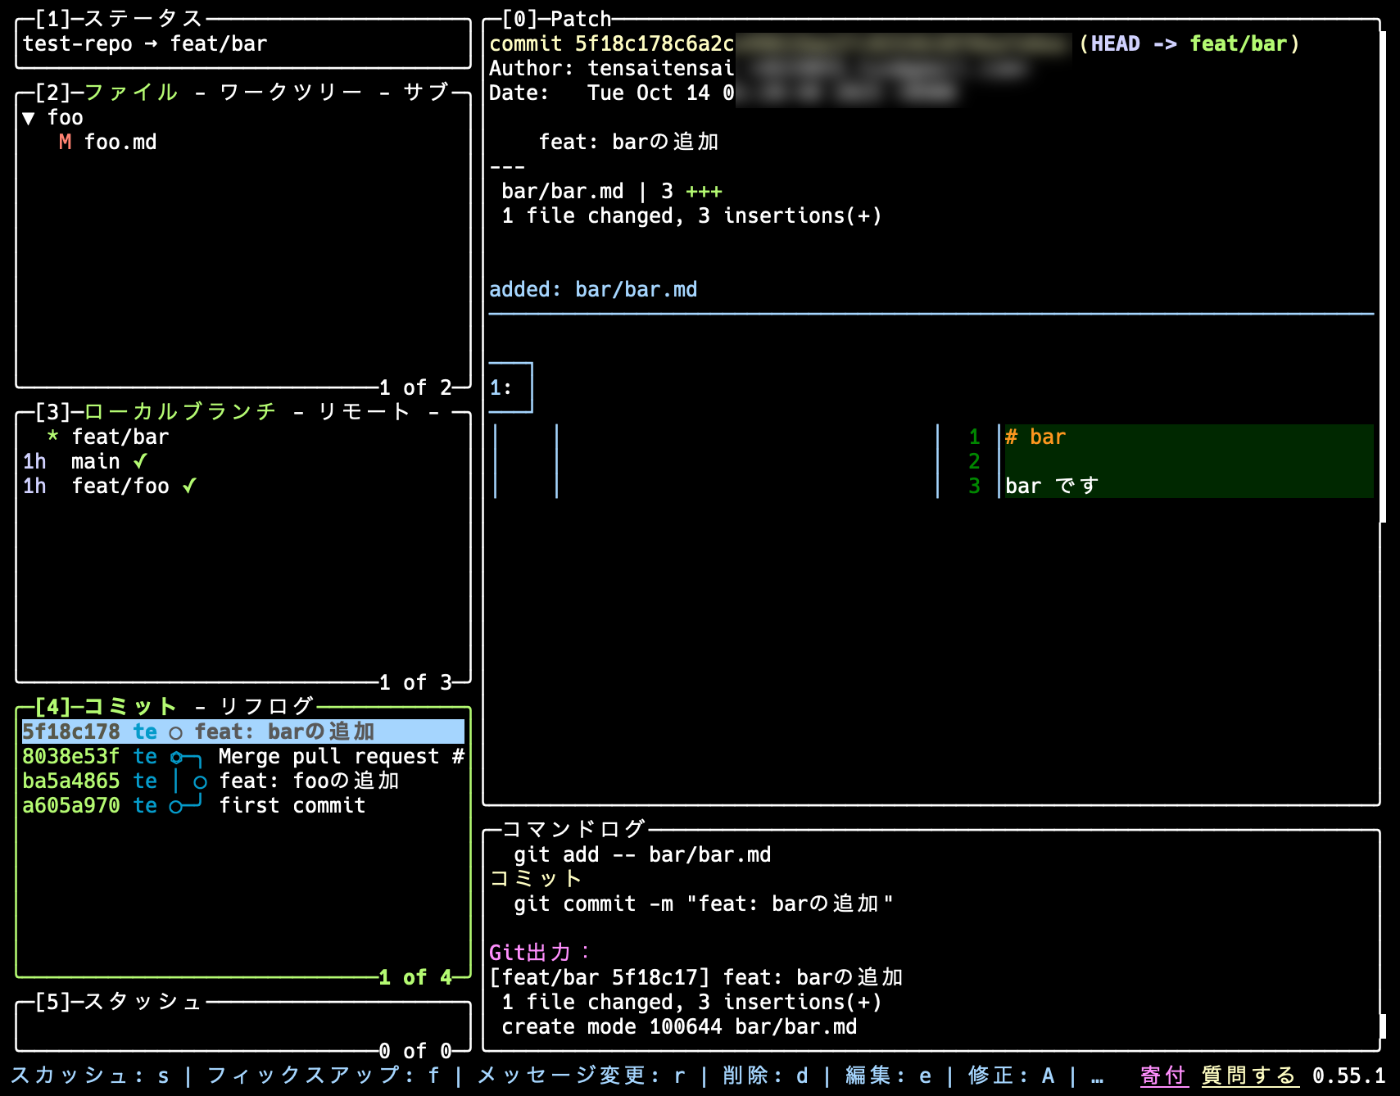Viewport: 1400px width, 1096px height.
Task: Click graph node of commit ba5a4865
Action: 200,782
